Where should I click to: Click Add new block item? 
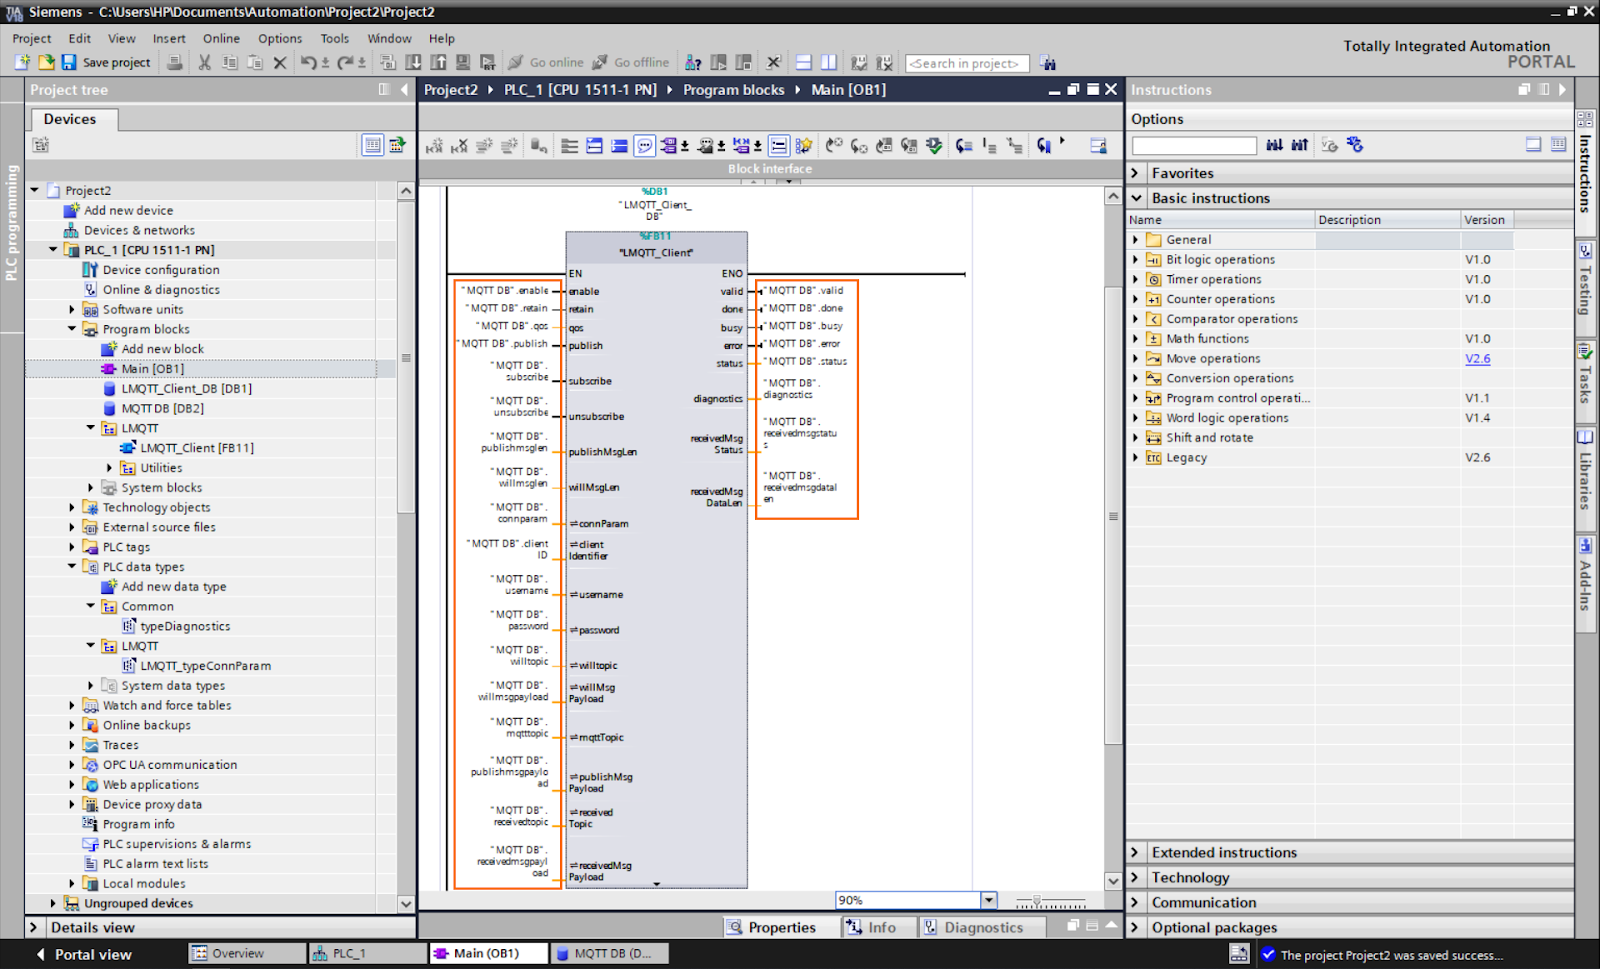162,349
